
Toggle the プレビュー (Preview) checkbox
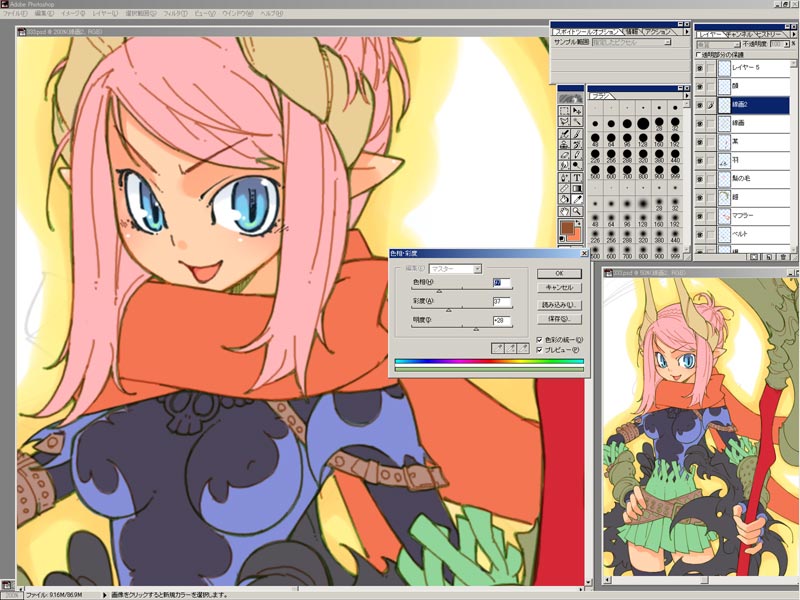tap(539, 350)
